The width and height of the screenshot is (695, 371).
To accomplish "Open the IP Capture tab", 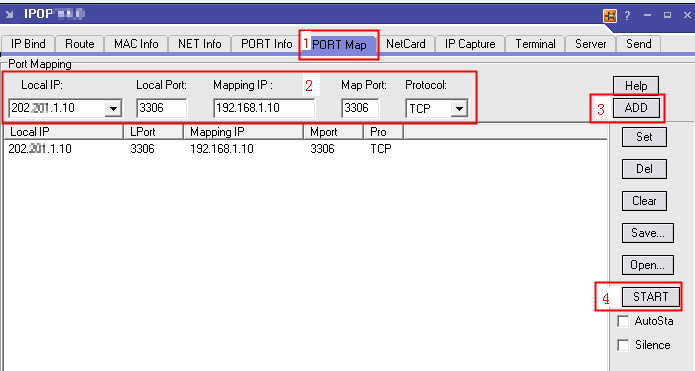I will point(470,44).
